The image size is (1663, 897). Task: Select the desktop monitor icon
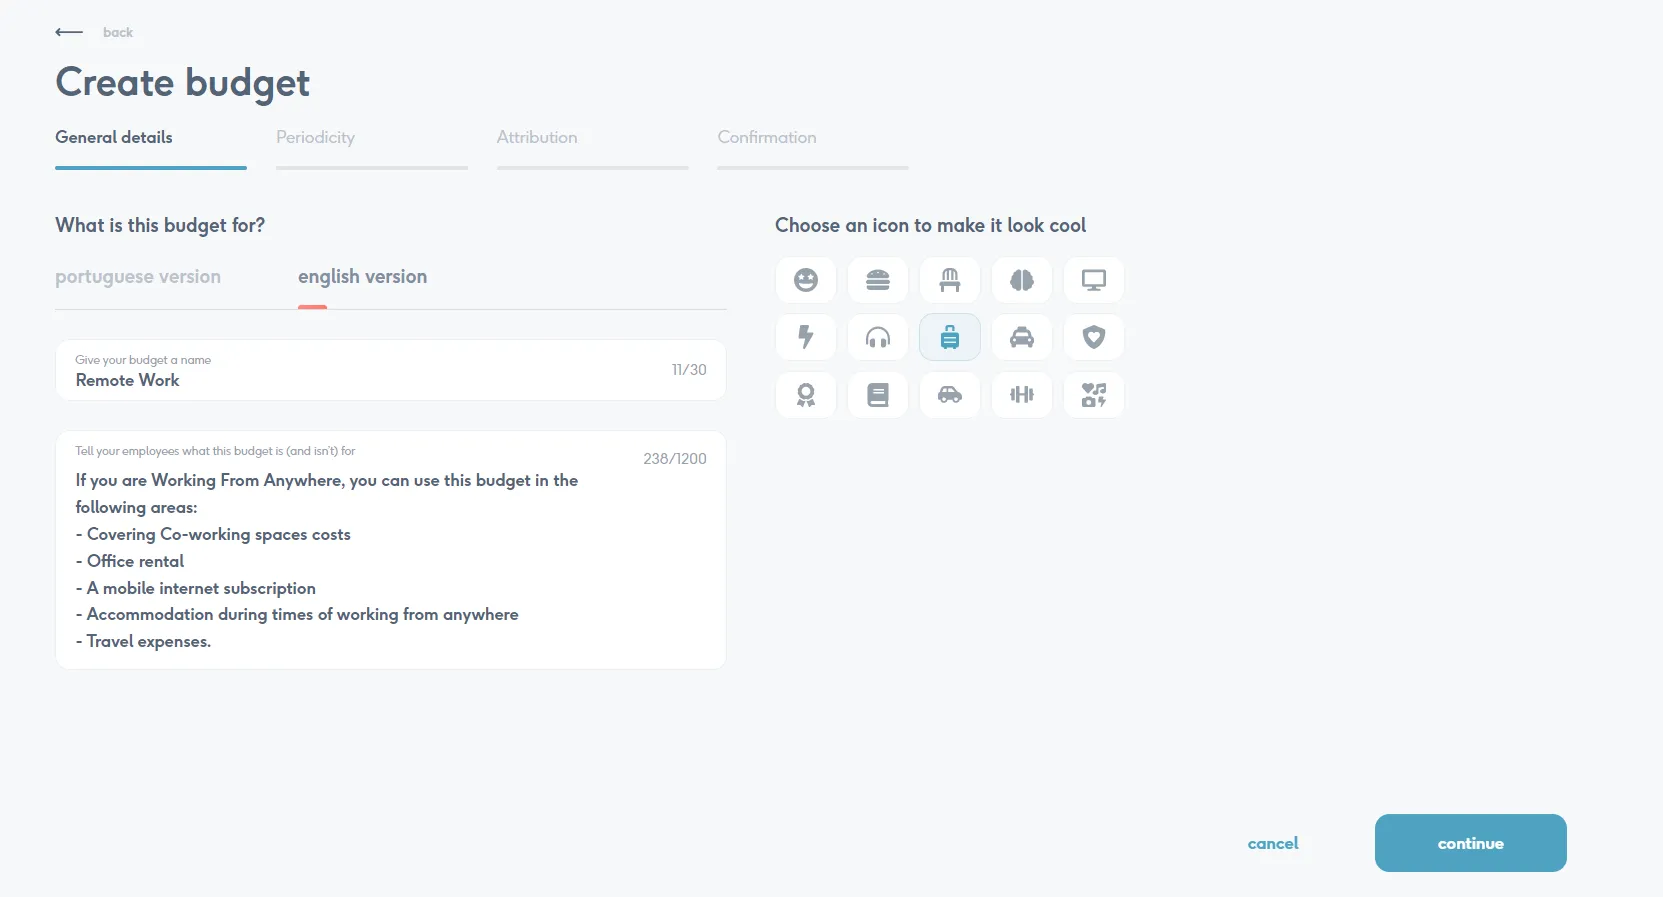[x=1093, y=280]
